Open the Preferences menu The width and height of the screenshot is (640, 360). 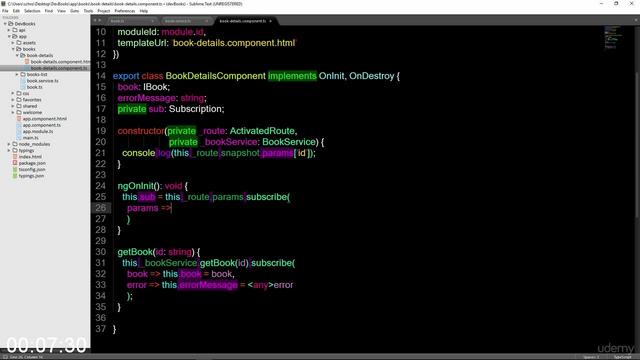(124, 11)
